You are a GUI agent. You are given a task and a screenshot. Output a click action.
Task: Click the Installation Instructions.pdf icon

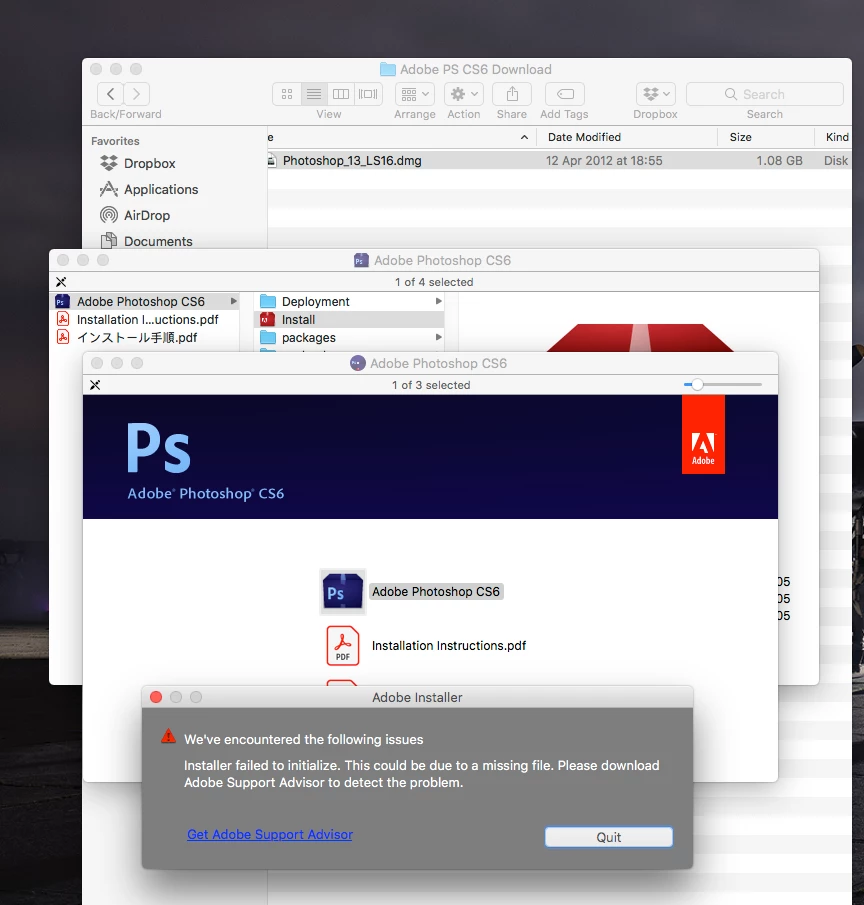click(x=343, y=646)
